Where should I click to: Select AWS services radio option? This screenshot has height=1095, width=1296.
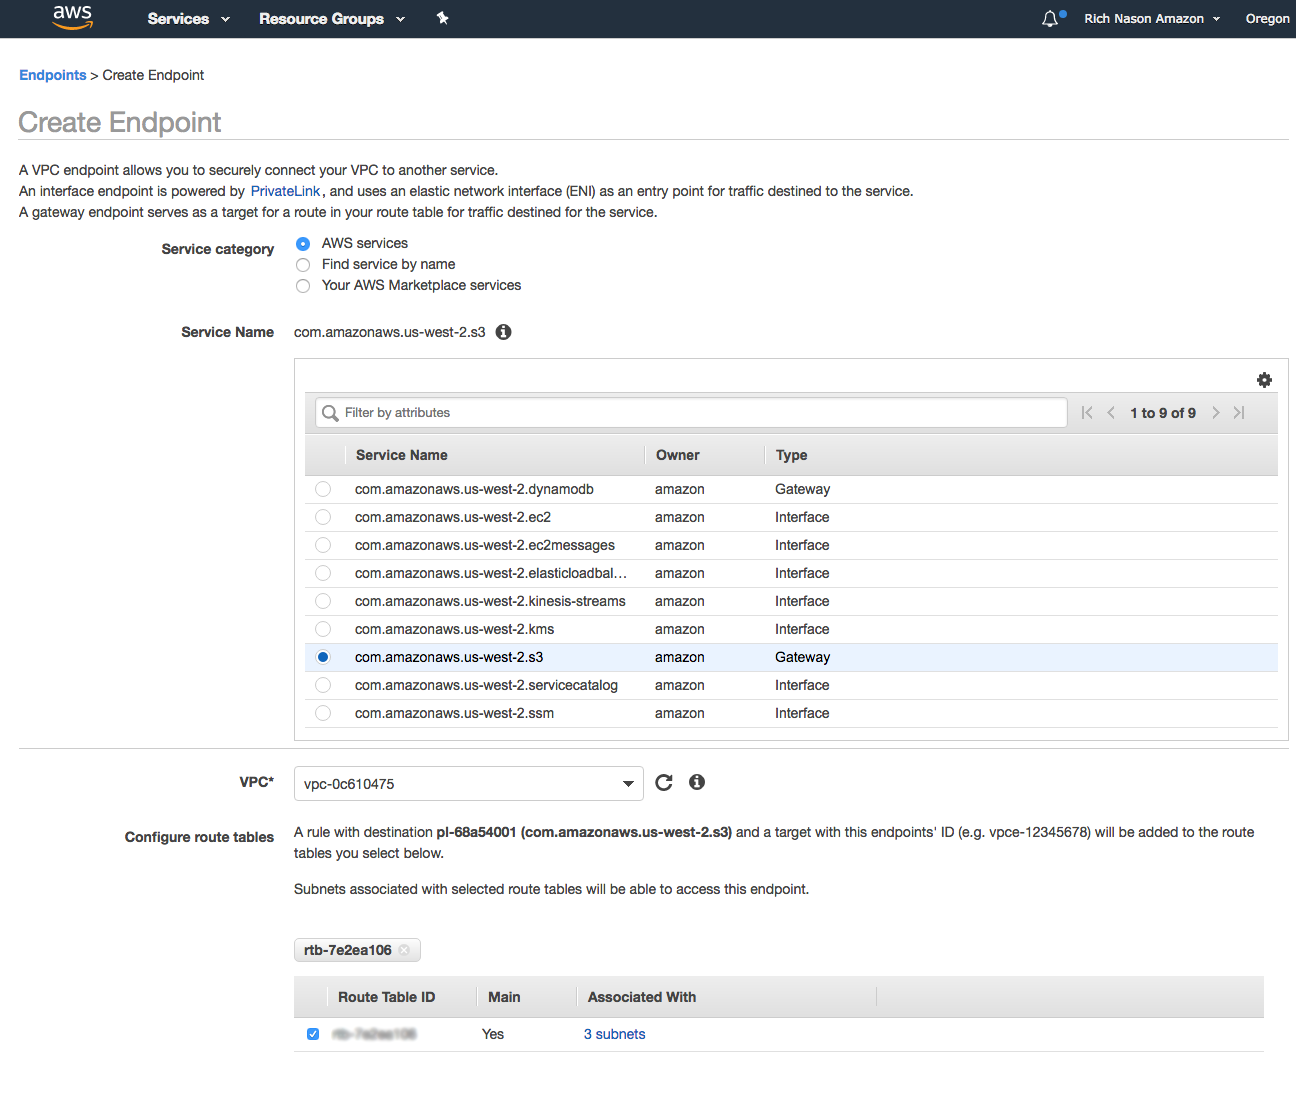tap(303, 244)
